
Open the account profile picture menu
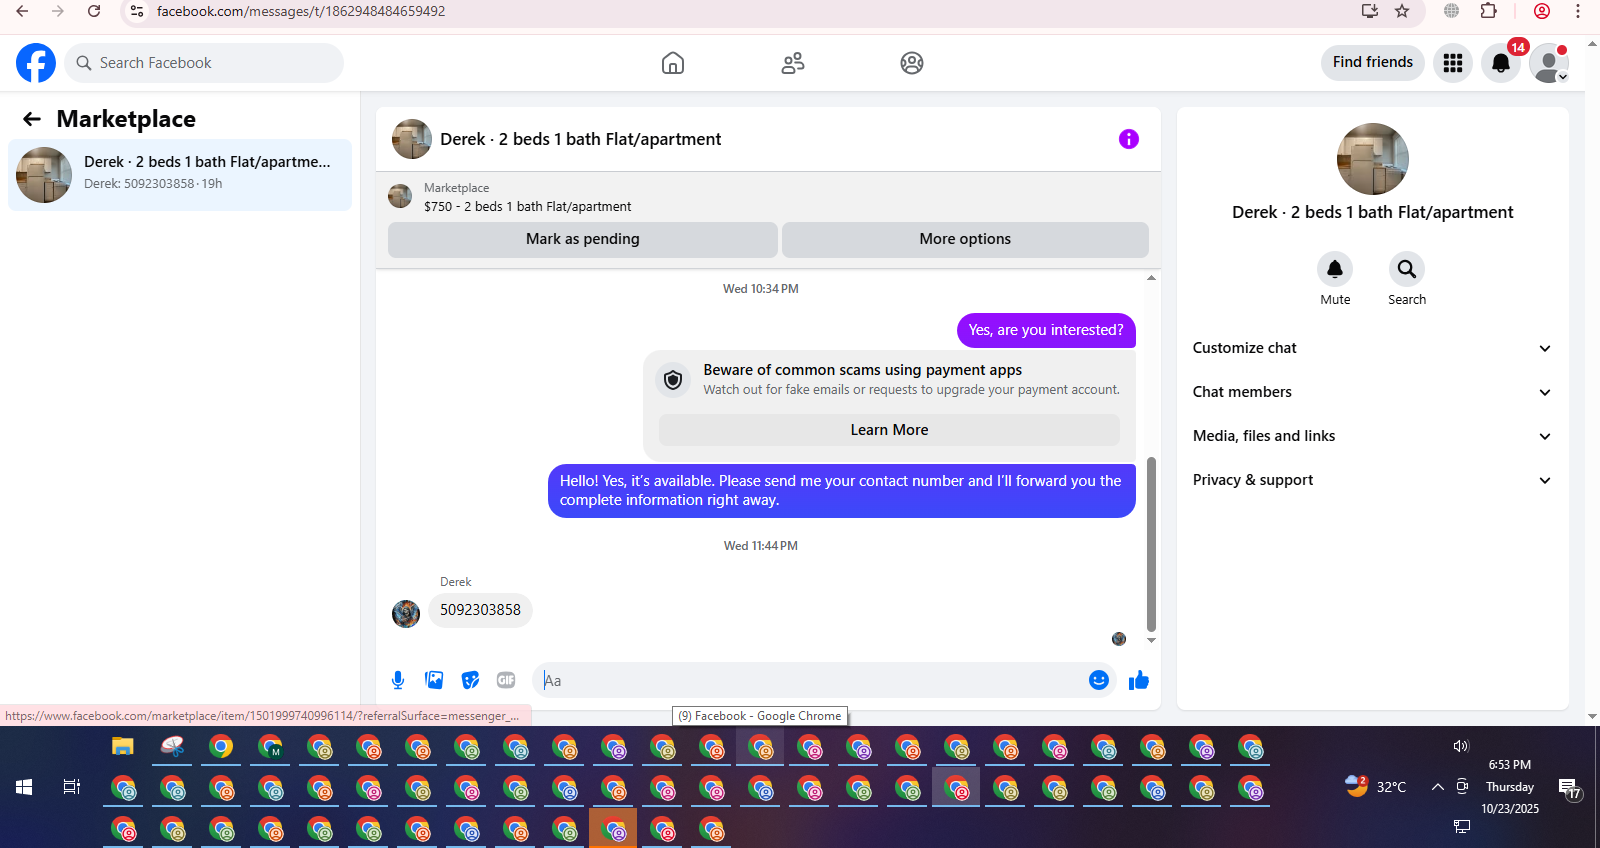[x=1549, y=63]
